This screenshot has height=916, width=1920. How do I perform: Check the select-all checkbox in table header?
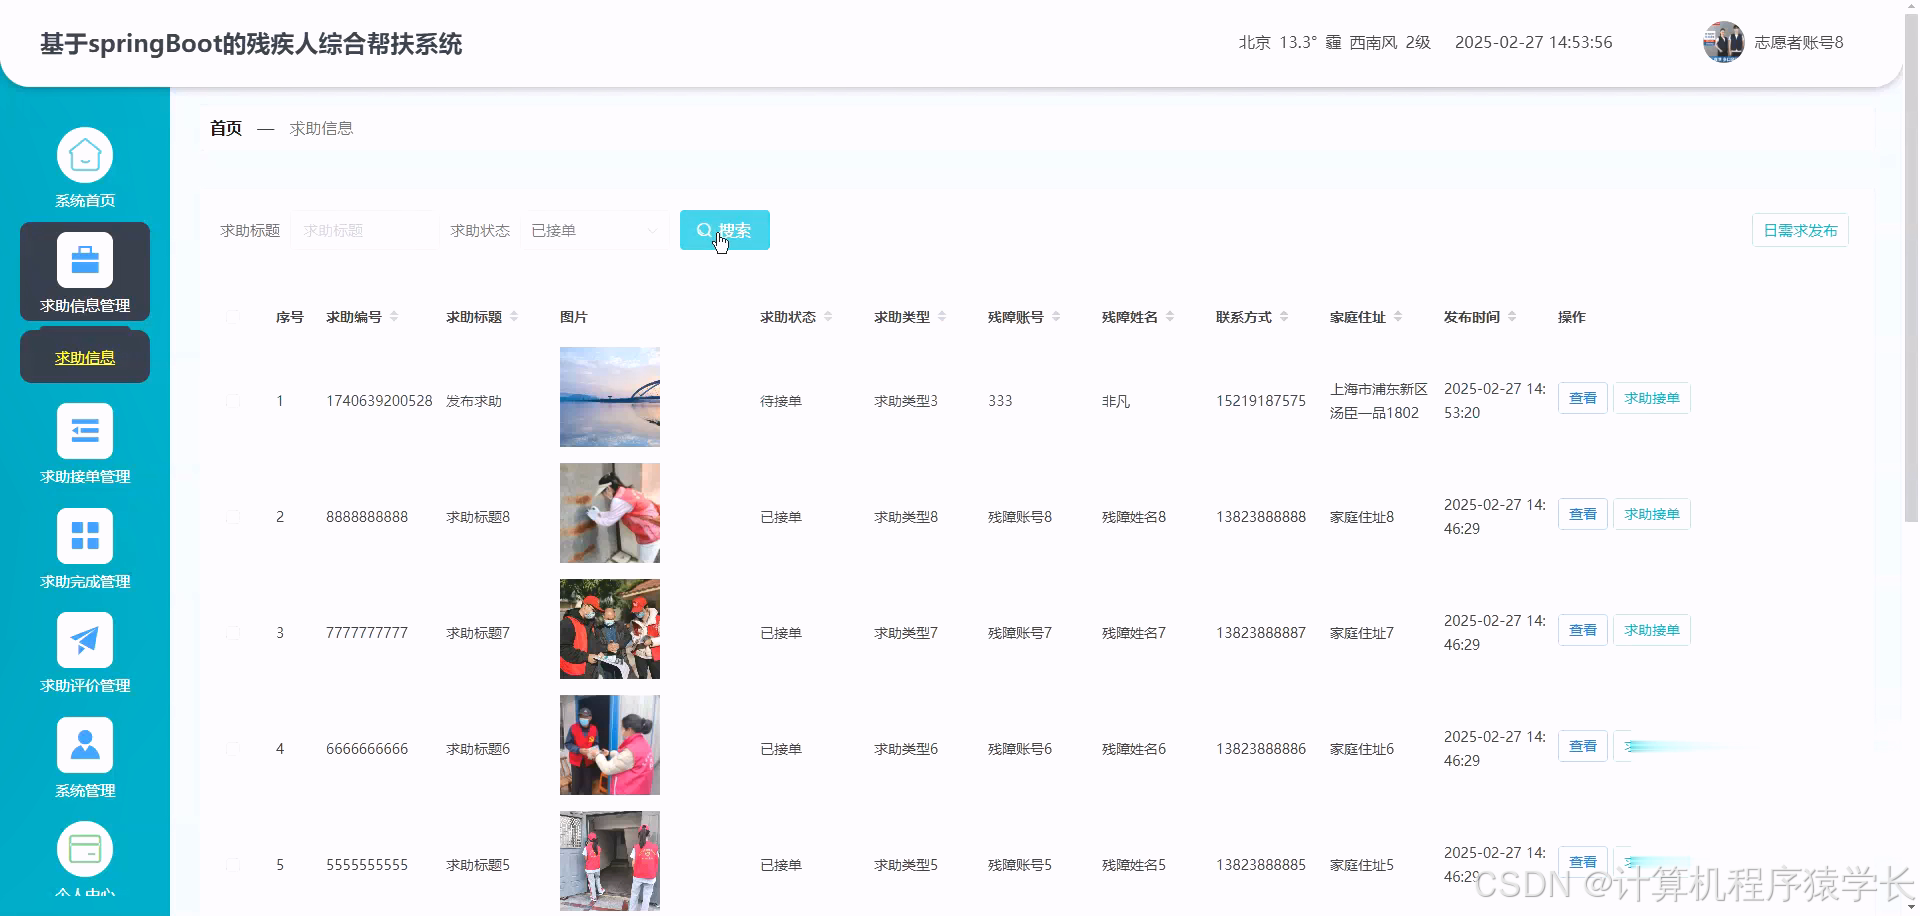(x=233, y=317)
